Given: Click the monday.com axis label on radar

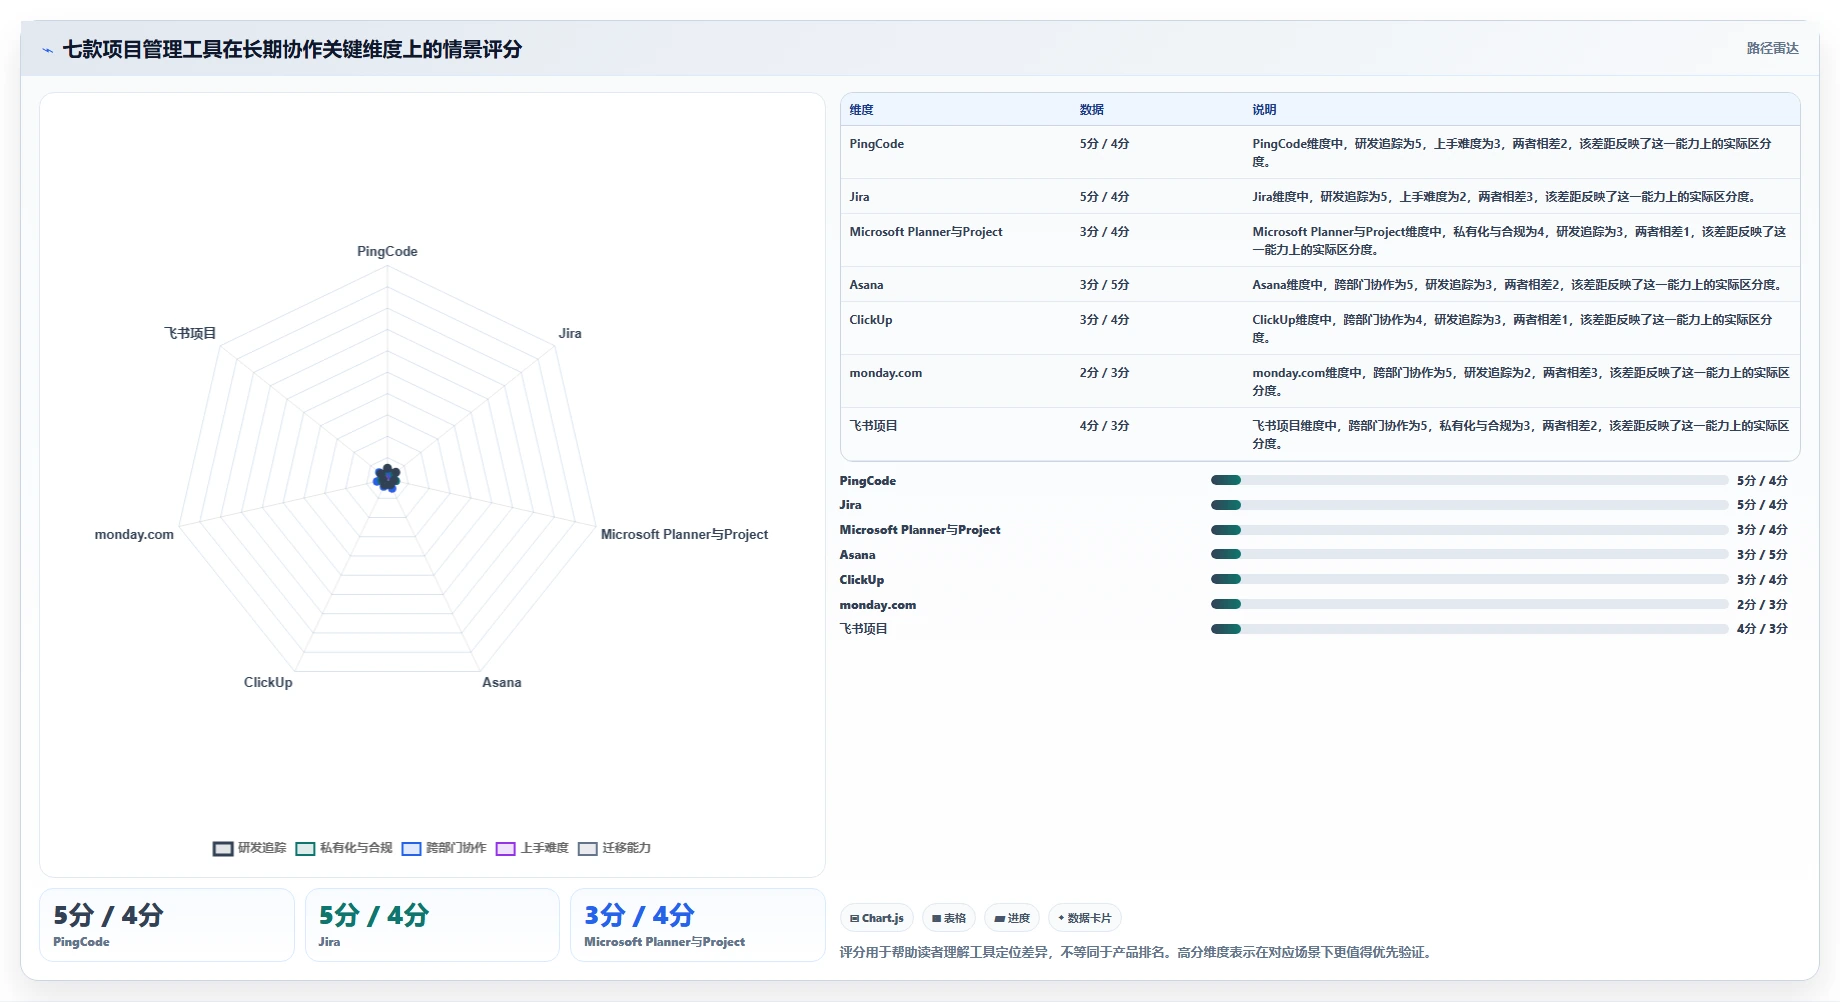Looking at the screenshot, I should click(134, 534).
